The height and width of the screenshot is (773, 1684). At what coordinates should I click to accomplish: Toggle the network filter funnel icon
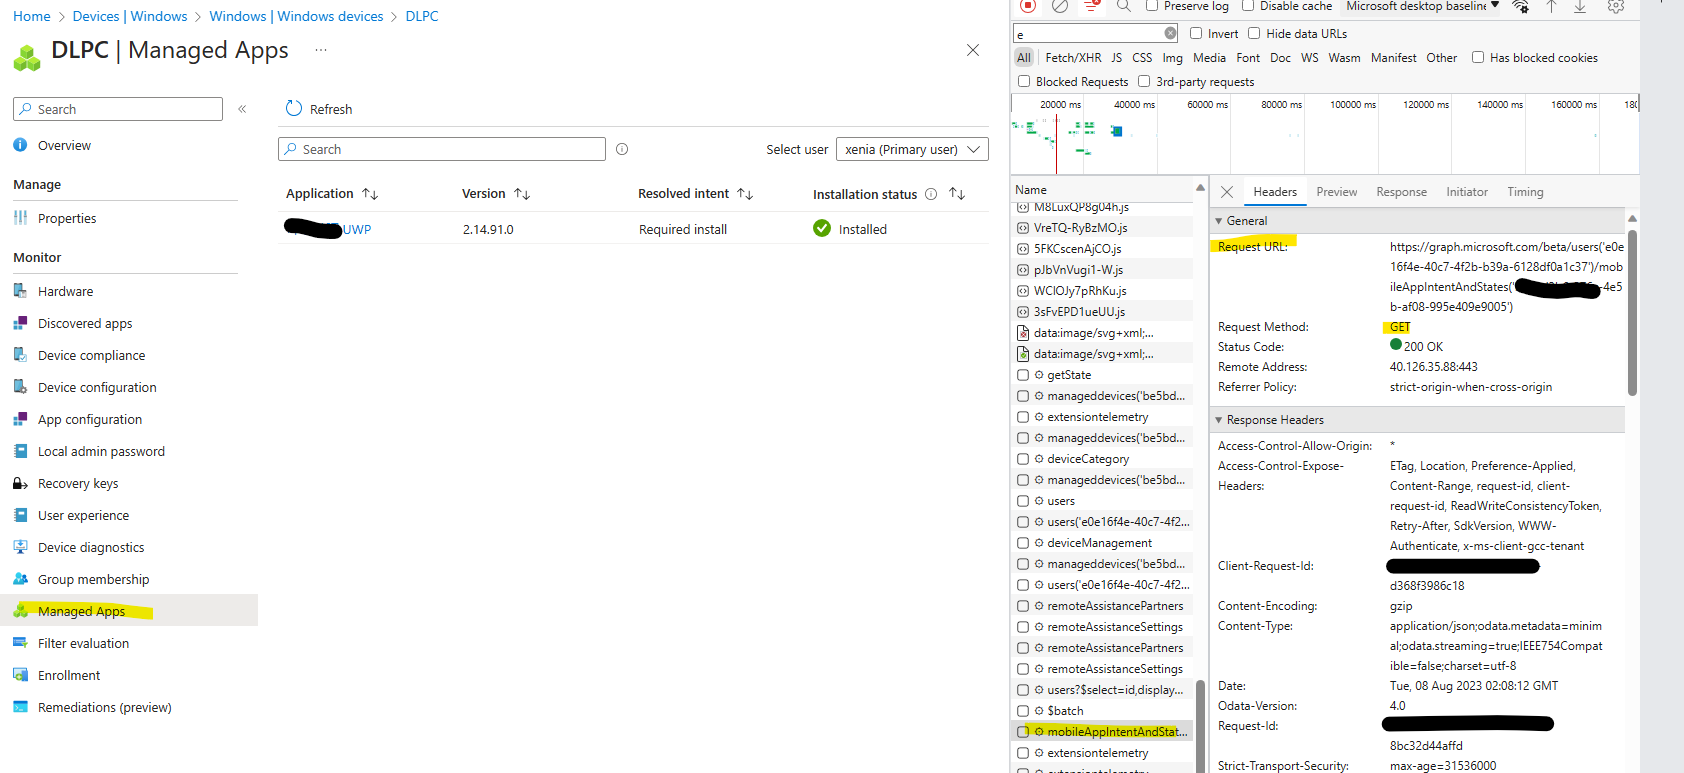point(1092,6)
